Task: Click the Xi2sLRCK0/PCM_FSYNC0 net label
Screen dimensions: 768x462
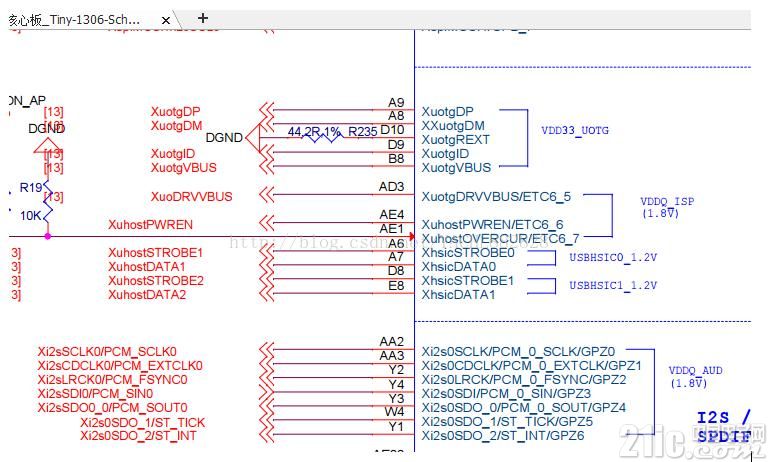Action: pyautogui.click(x=113, y=380)
